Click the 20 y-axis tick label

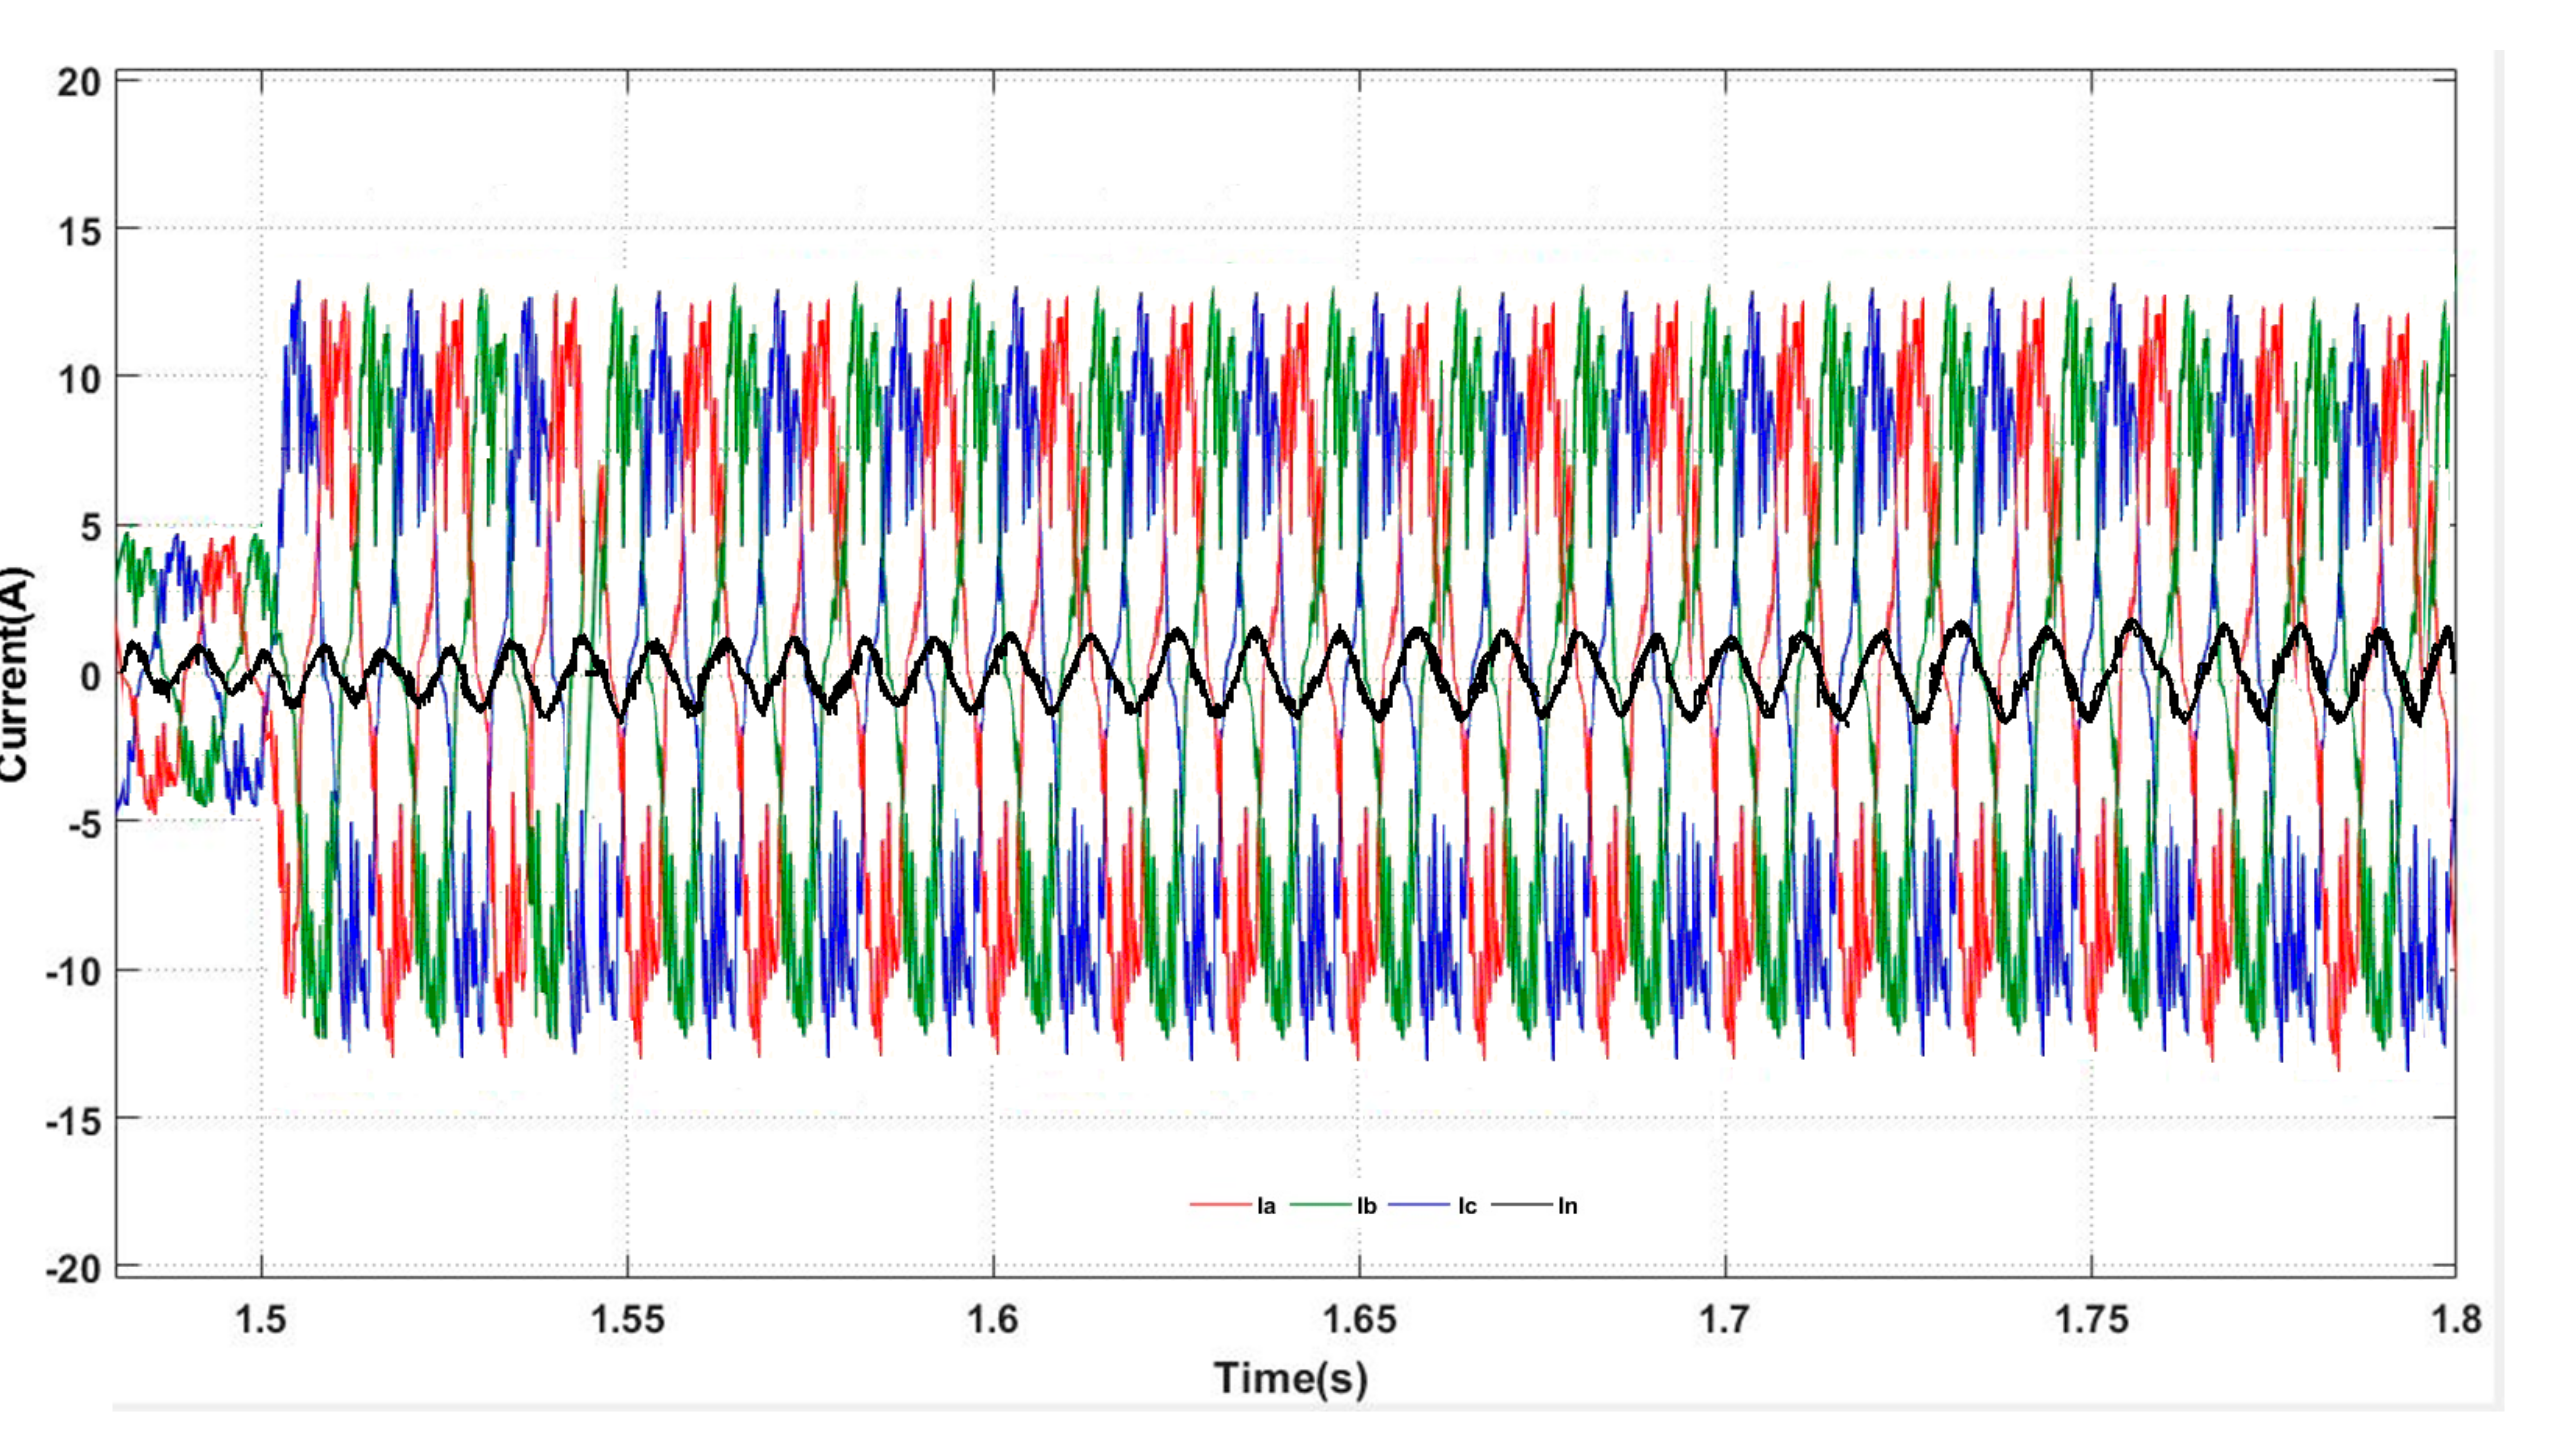point(78,83)
